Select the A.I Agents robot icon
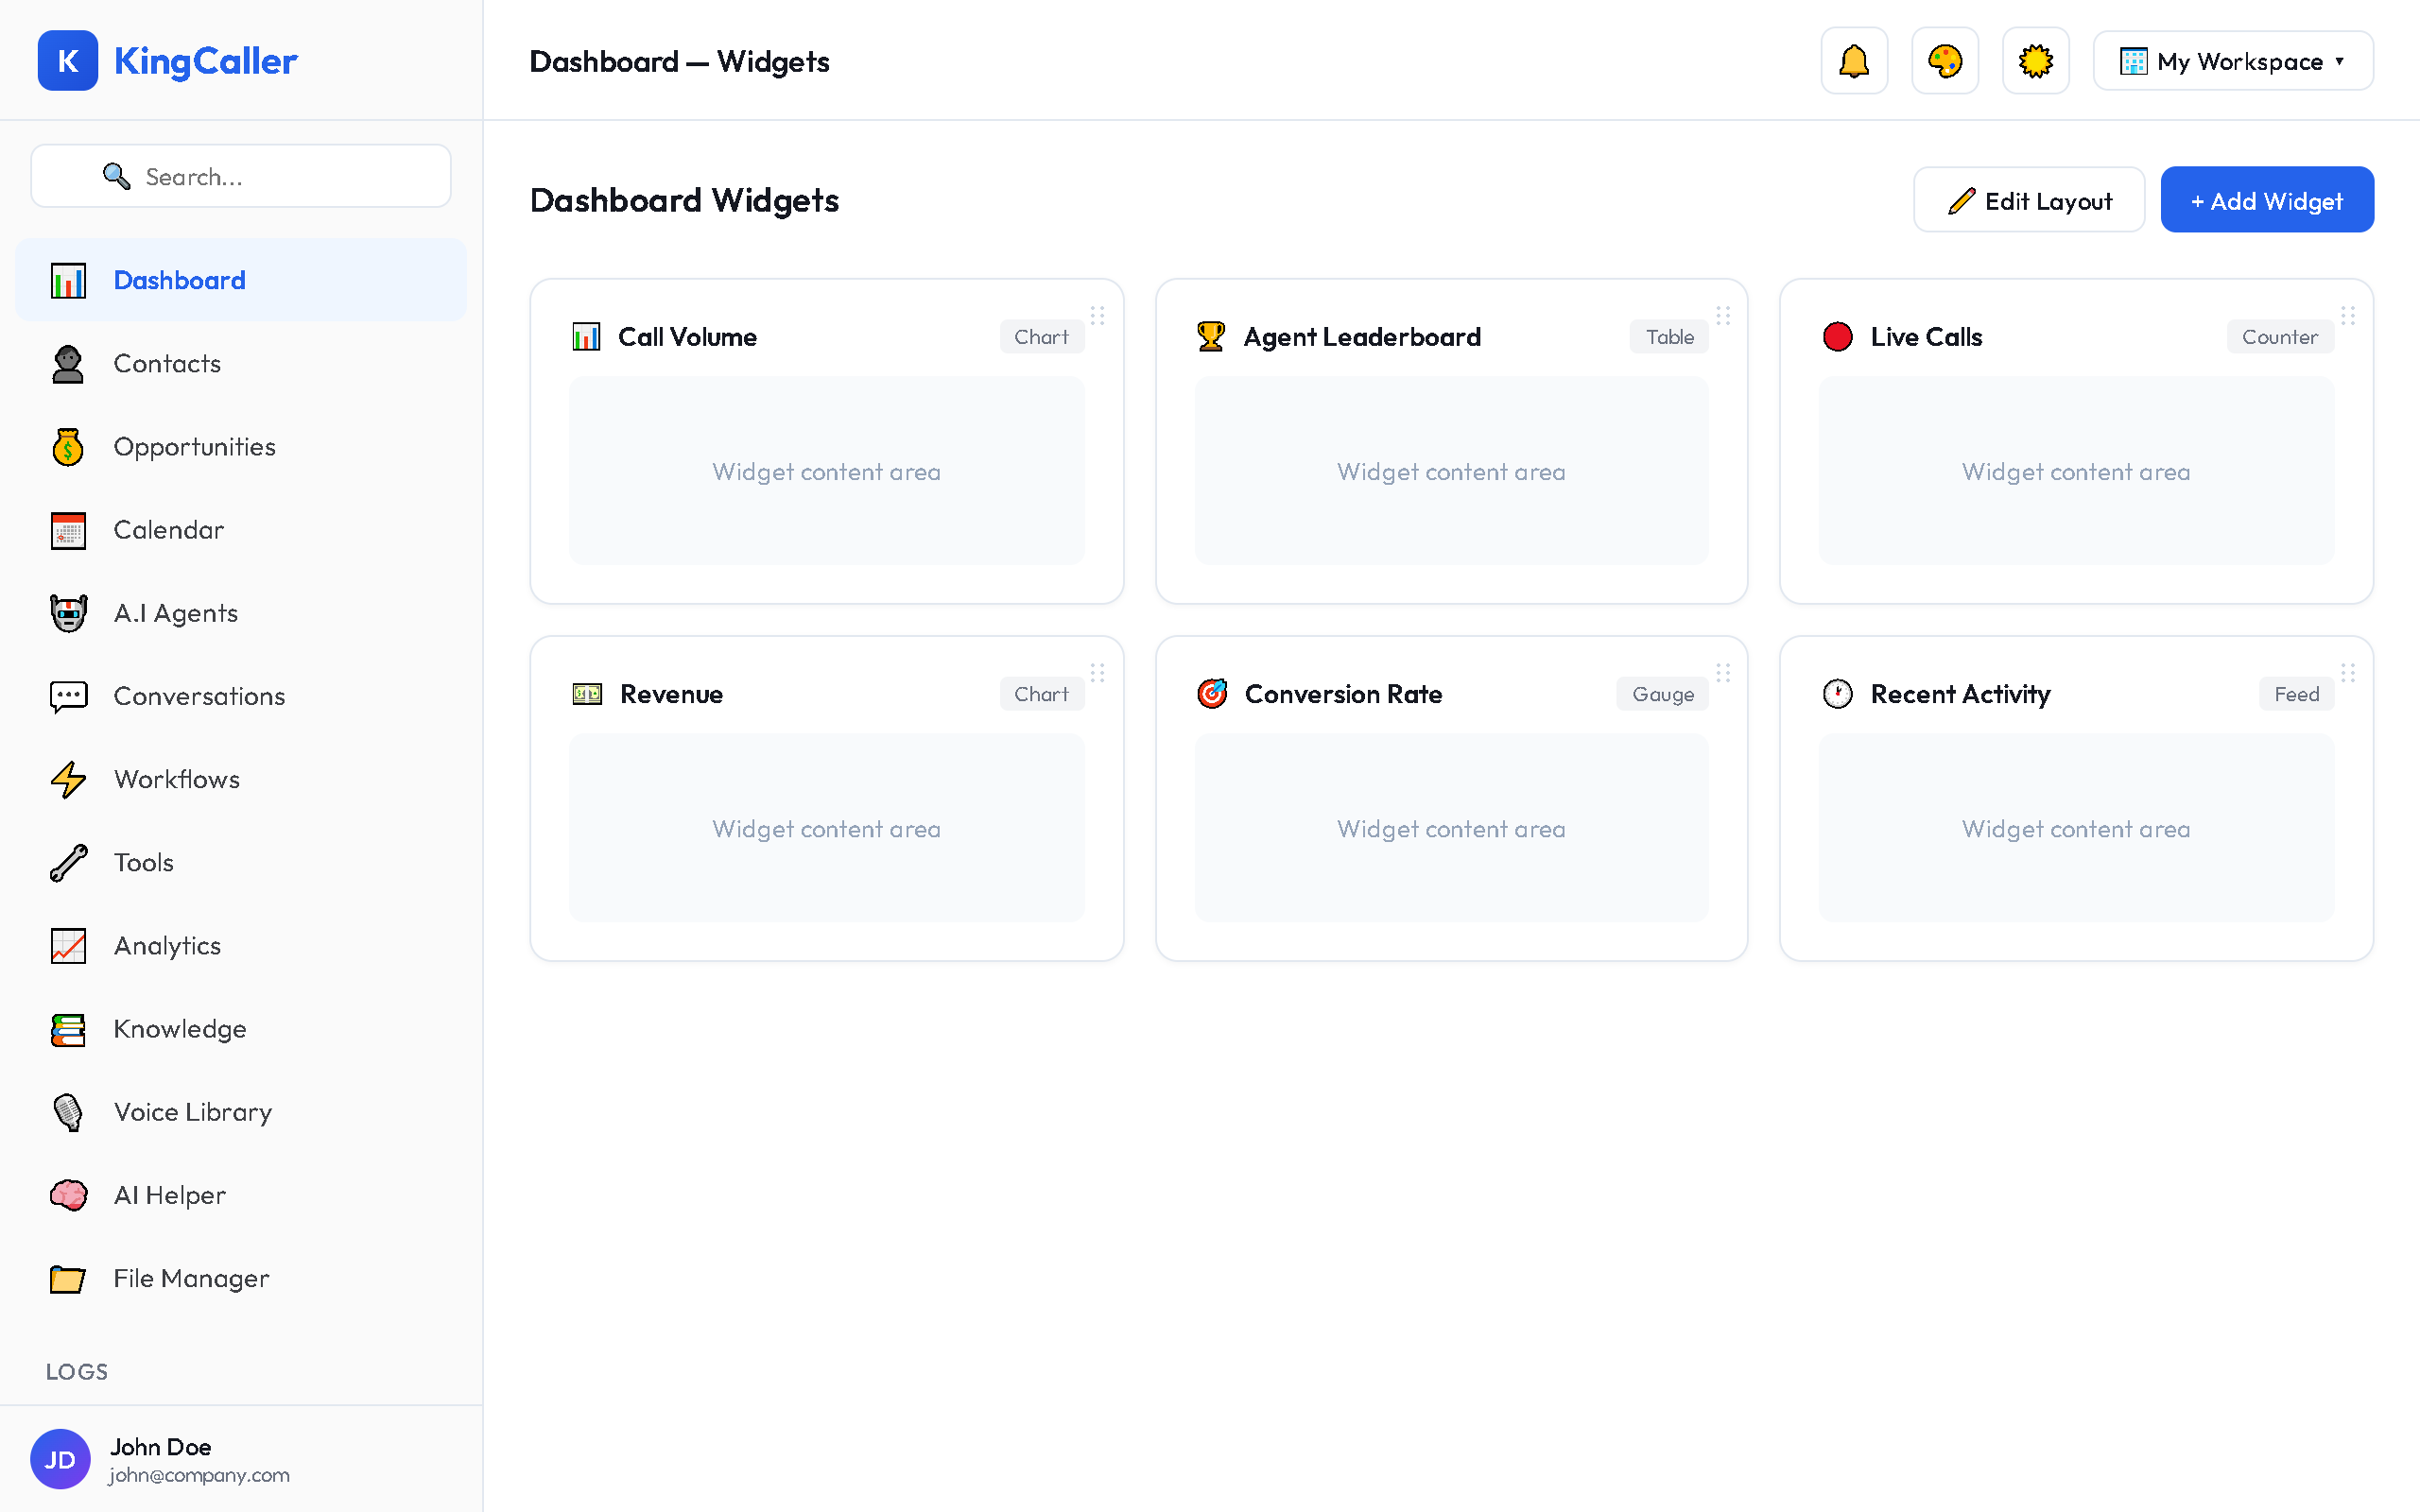Viewport: 2420px width, 1512px height. tap(67, 613)
